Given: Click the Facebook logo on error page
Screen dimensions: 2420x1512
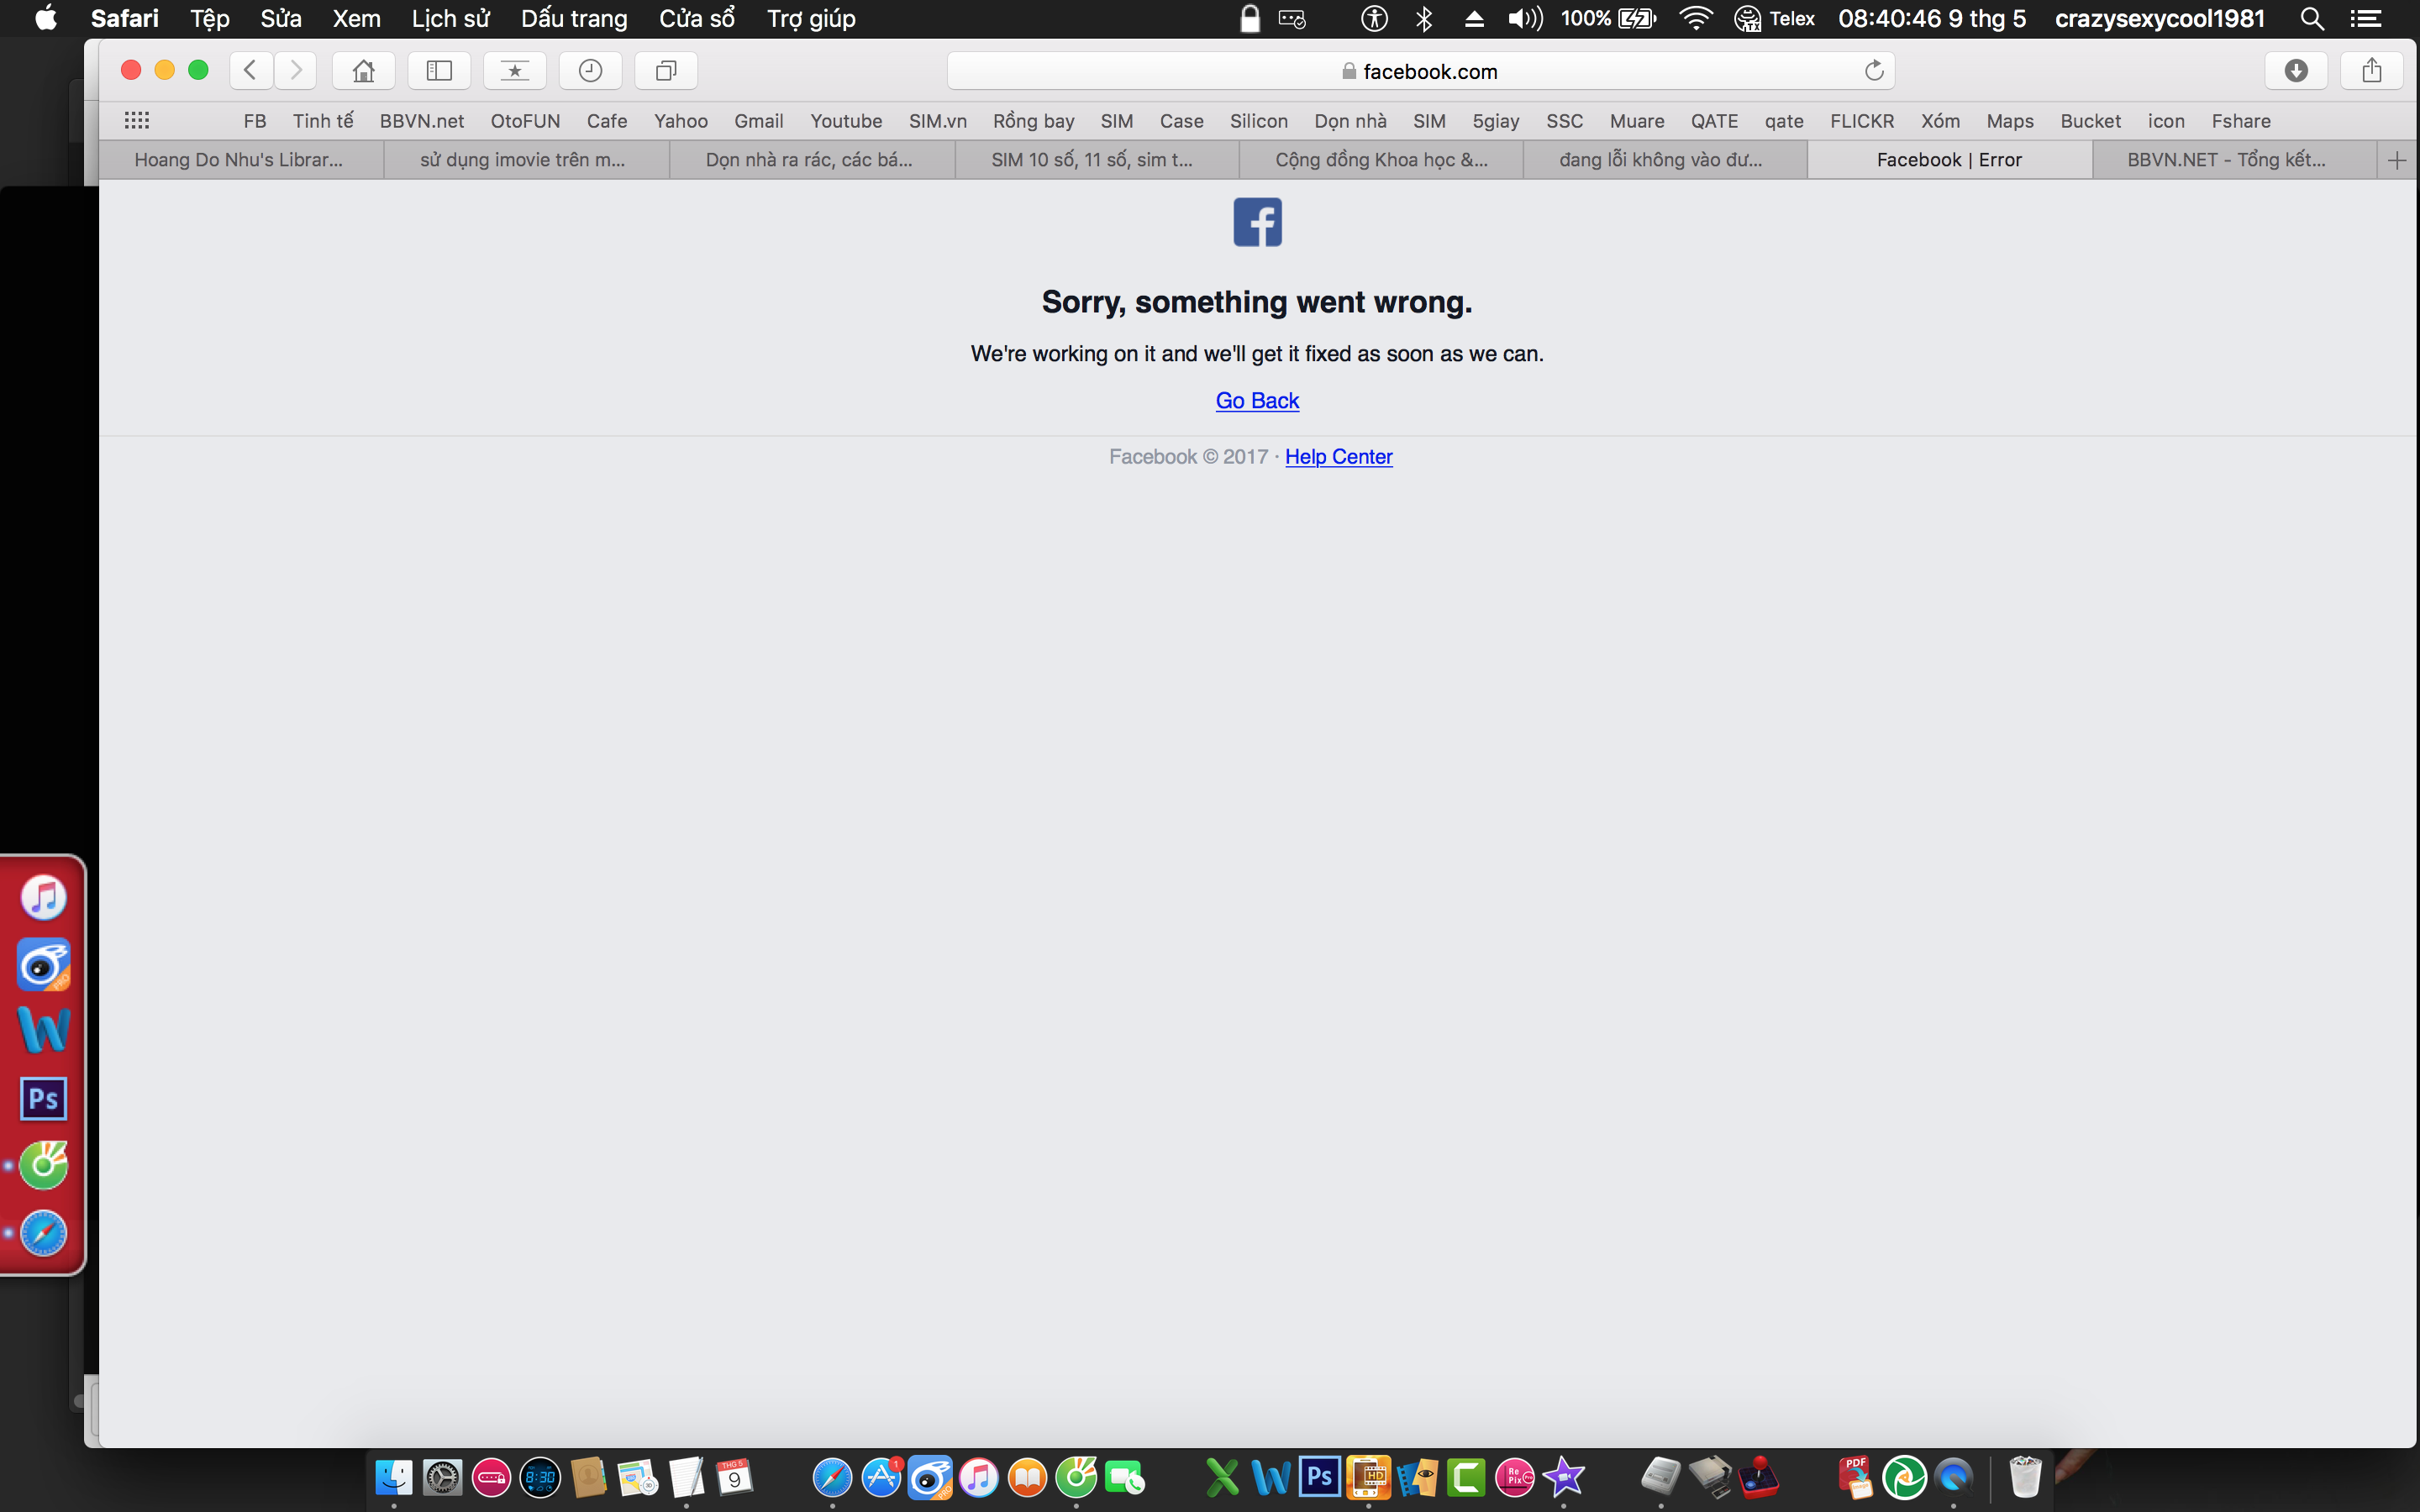Looking at the screenshot, I should 1257,222.
